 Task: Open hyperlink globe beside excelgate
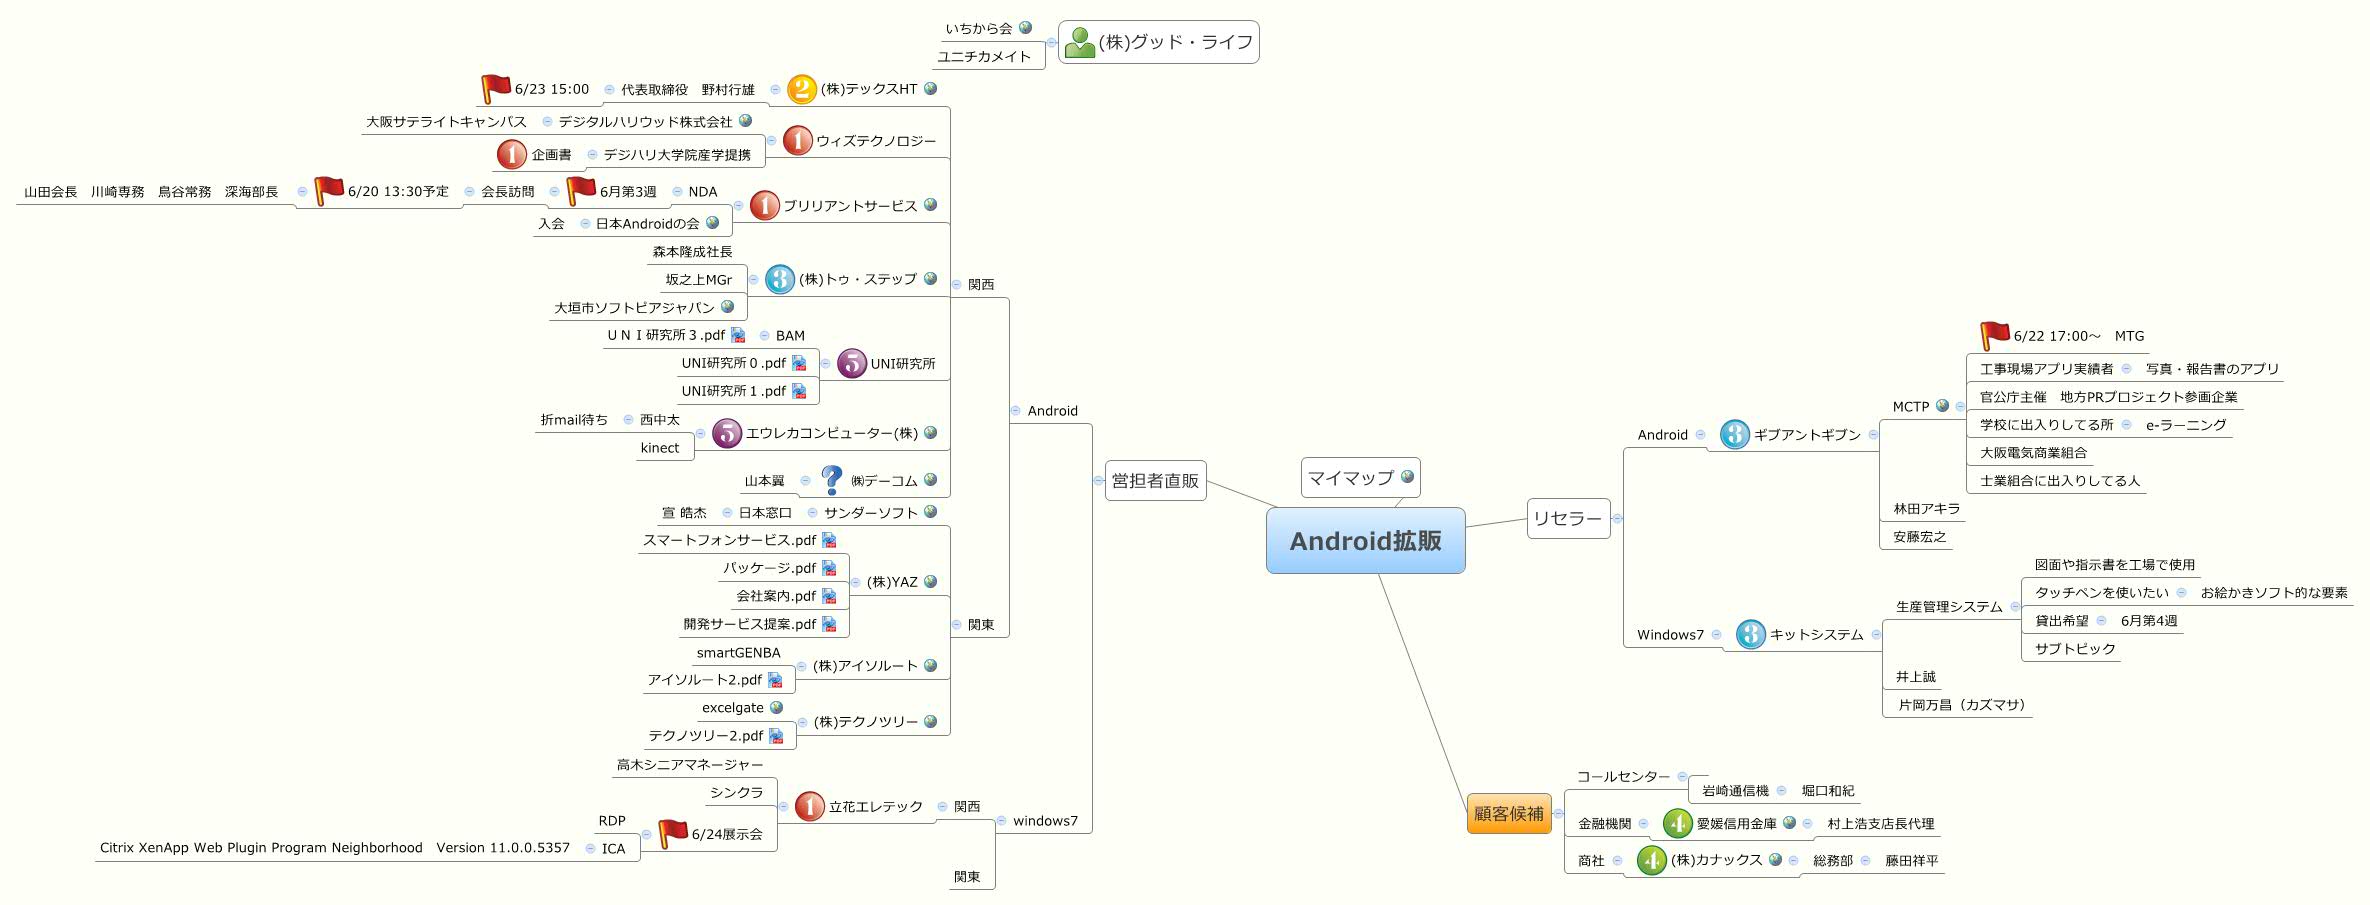pyautogui.click(x=776, y=707)
